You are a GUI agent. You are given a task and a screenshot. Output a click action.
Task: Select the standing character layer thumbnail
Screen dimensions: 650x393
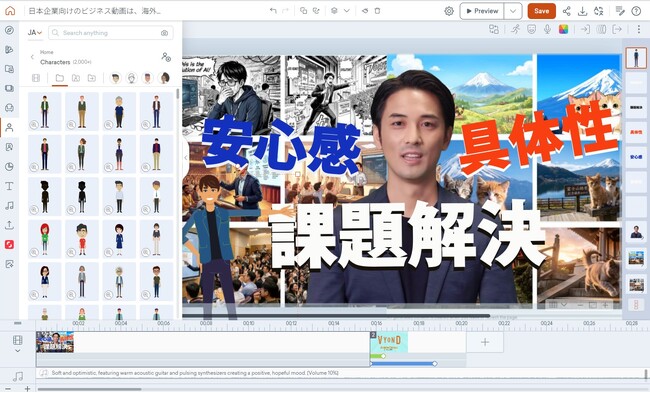point(636,58)
